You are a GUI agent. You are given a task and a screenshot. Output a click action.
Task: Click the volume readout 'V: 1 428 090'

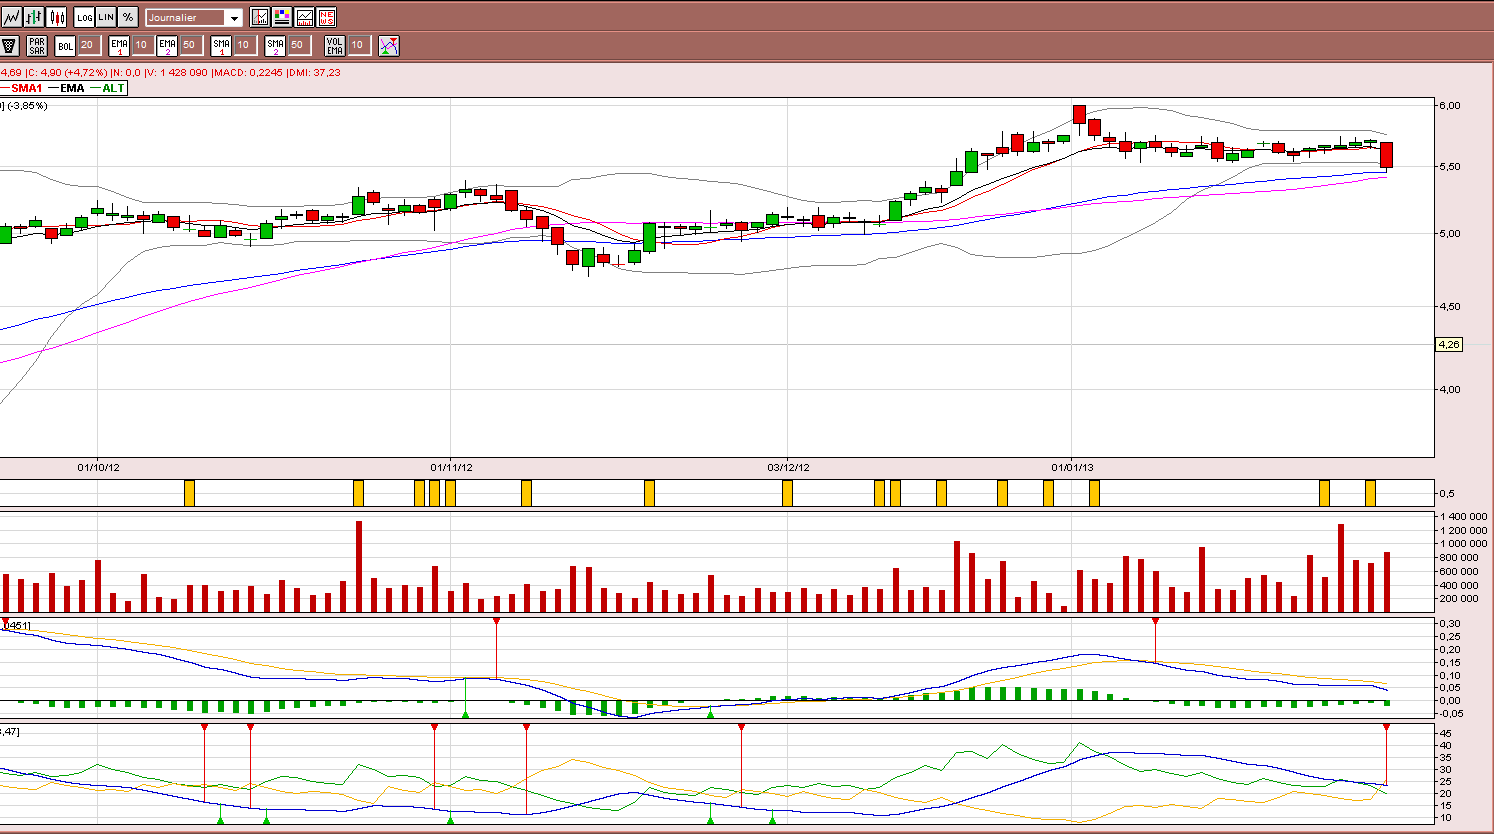[176, 72]
